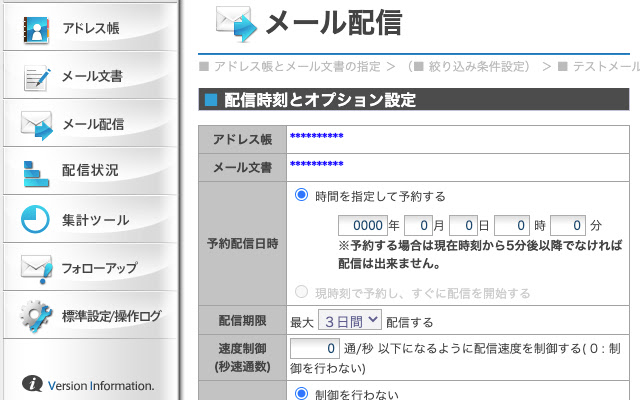Select 制御を行わない radio button

click(x=302, y=393)
